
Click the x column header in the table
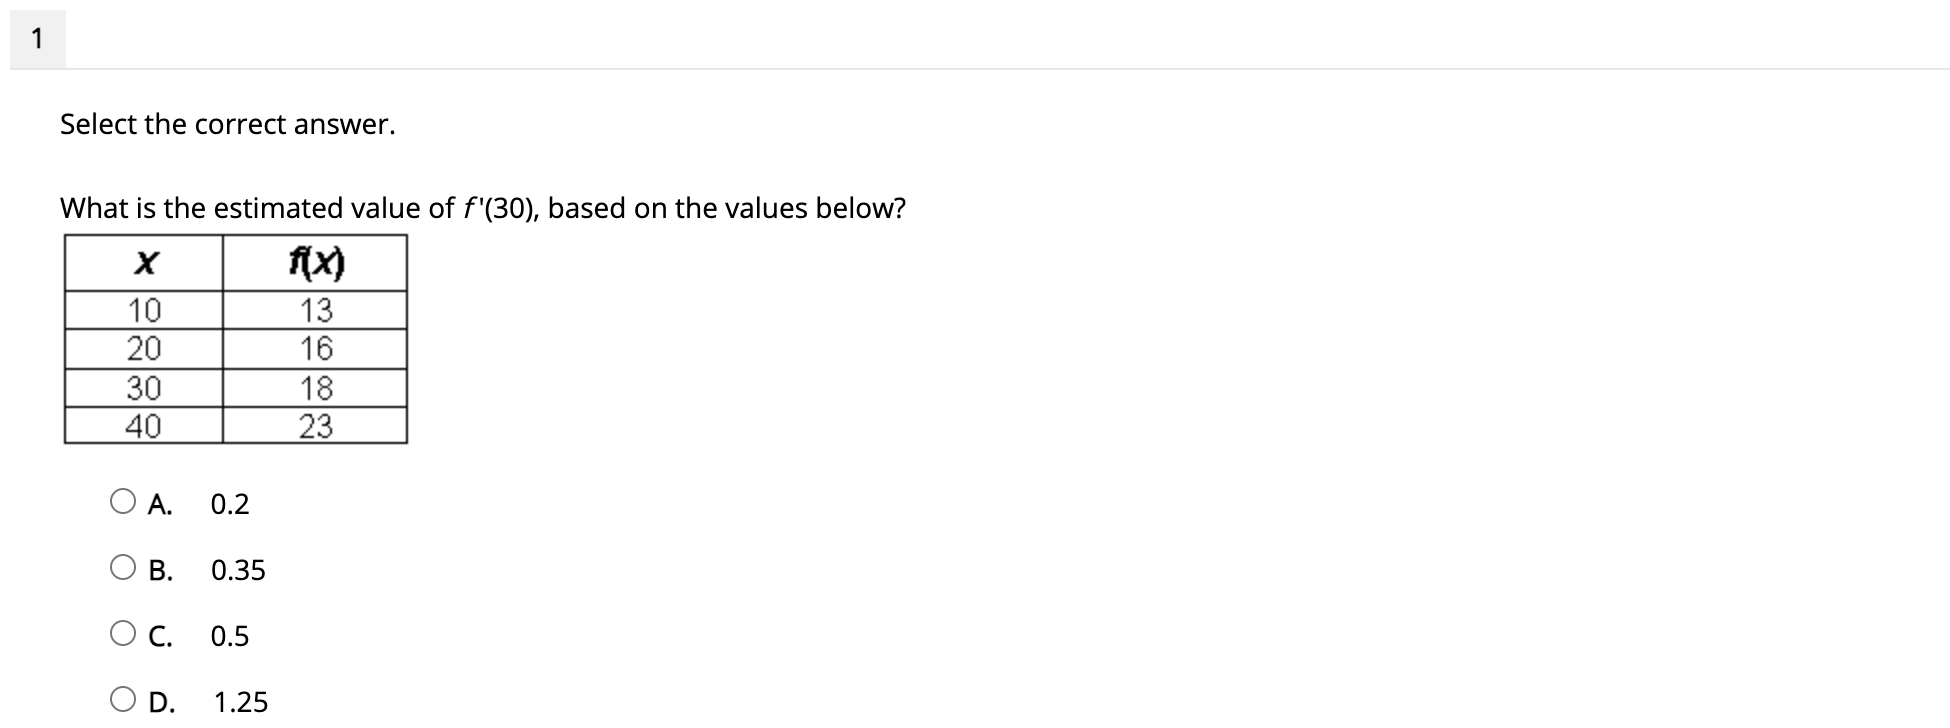(143, 264)
